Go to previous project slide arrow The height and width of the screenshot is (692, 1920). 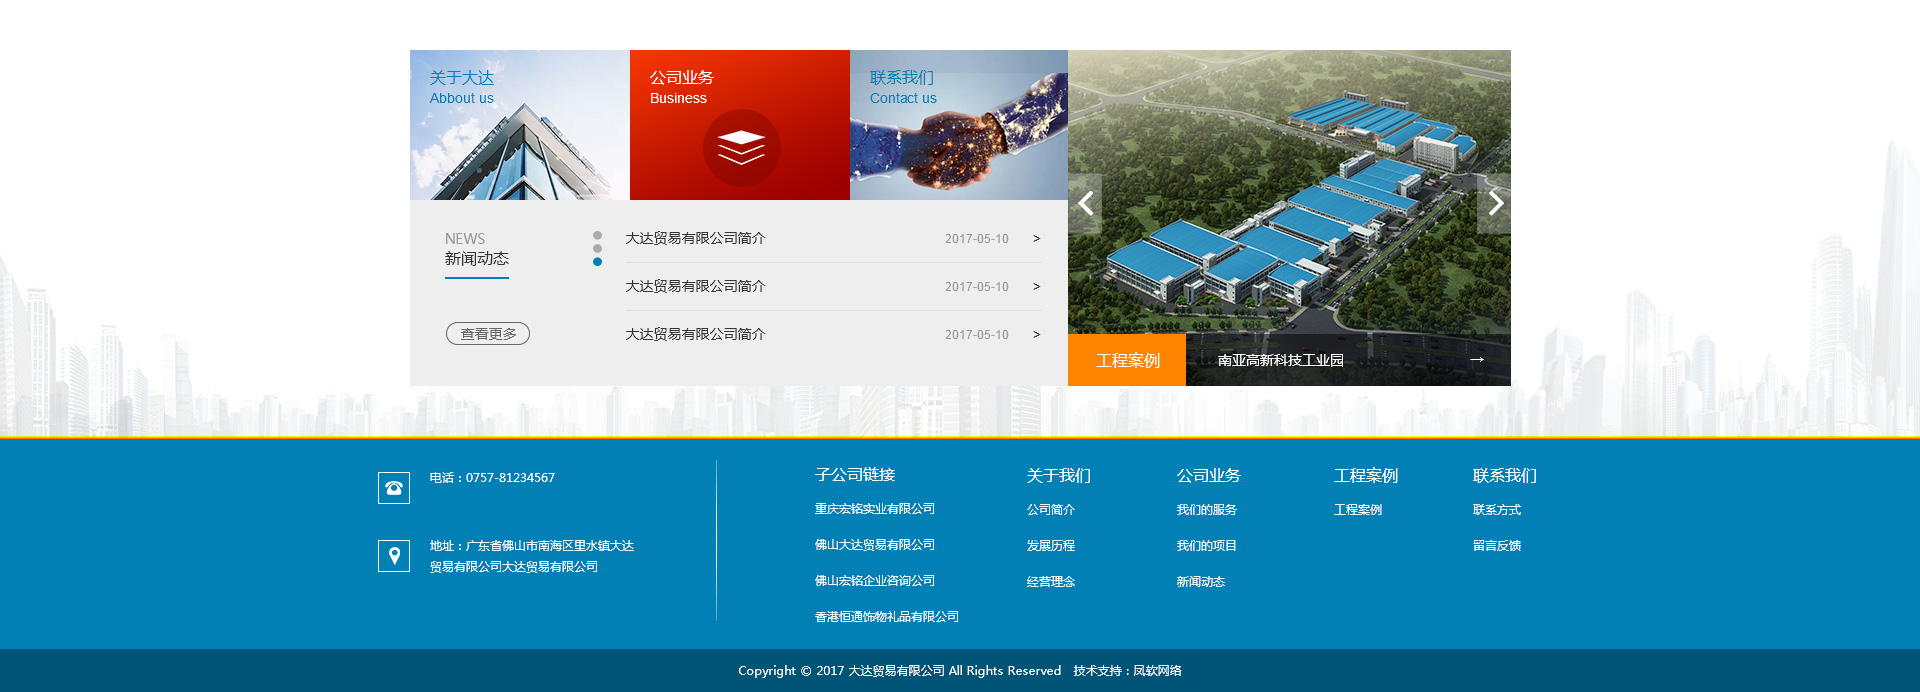click(x=1086, y=204)
